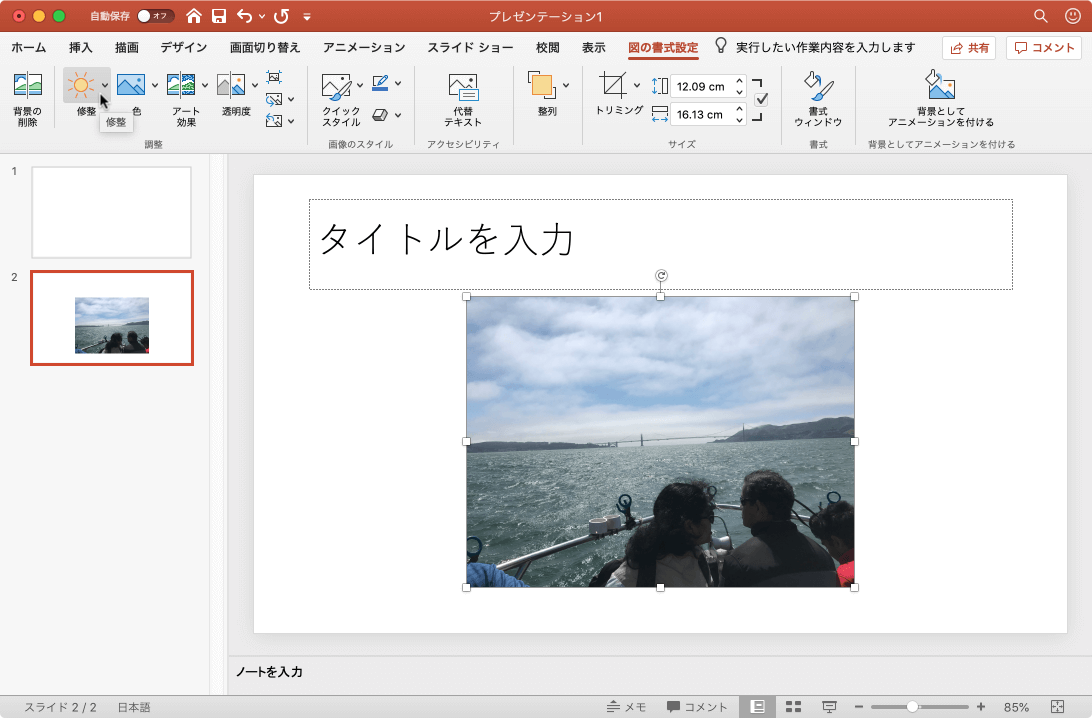Image resolution: width=1092 pixels, height=718 pixels.
Task: Click the Remove Background (背景の削除) icon
Action: [27, 87]
